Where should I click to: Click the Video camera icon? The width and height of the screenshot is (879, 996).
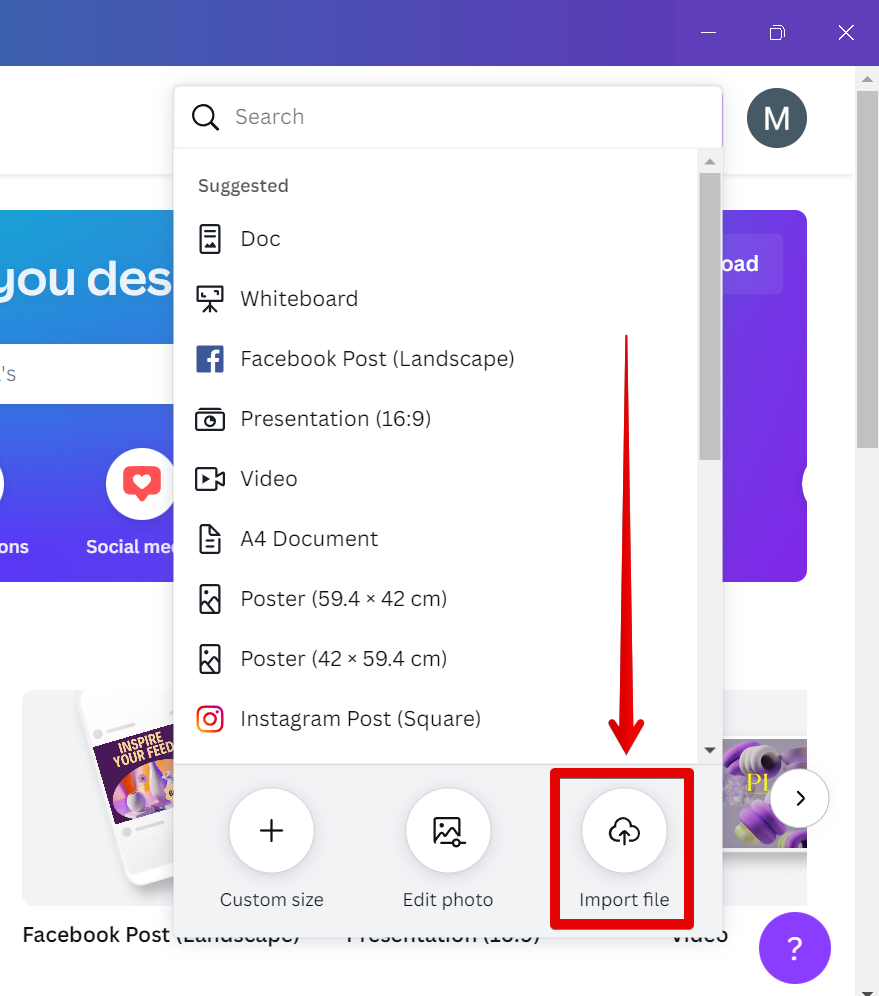210,479
